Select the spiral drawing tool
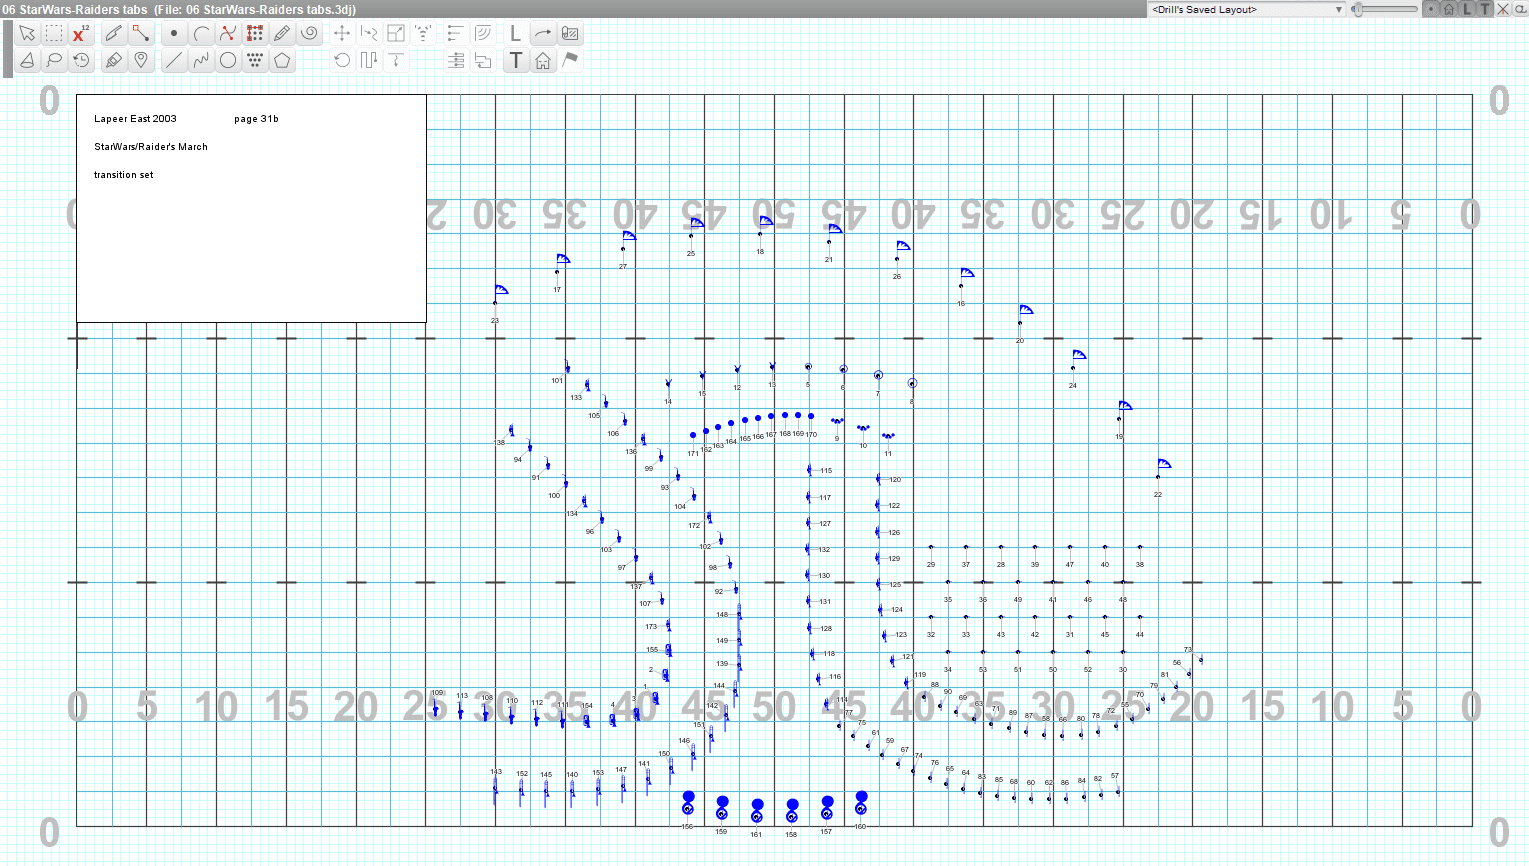 (309, 34)
